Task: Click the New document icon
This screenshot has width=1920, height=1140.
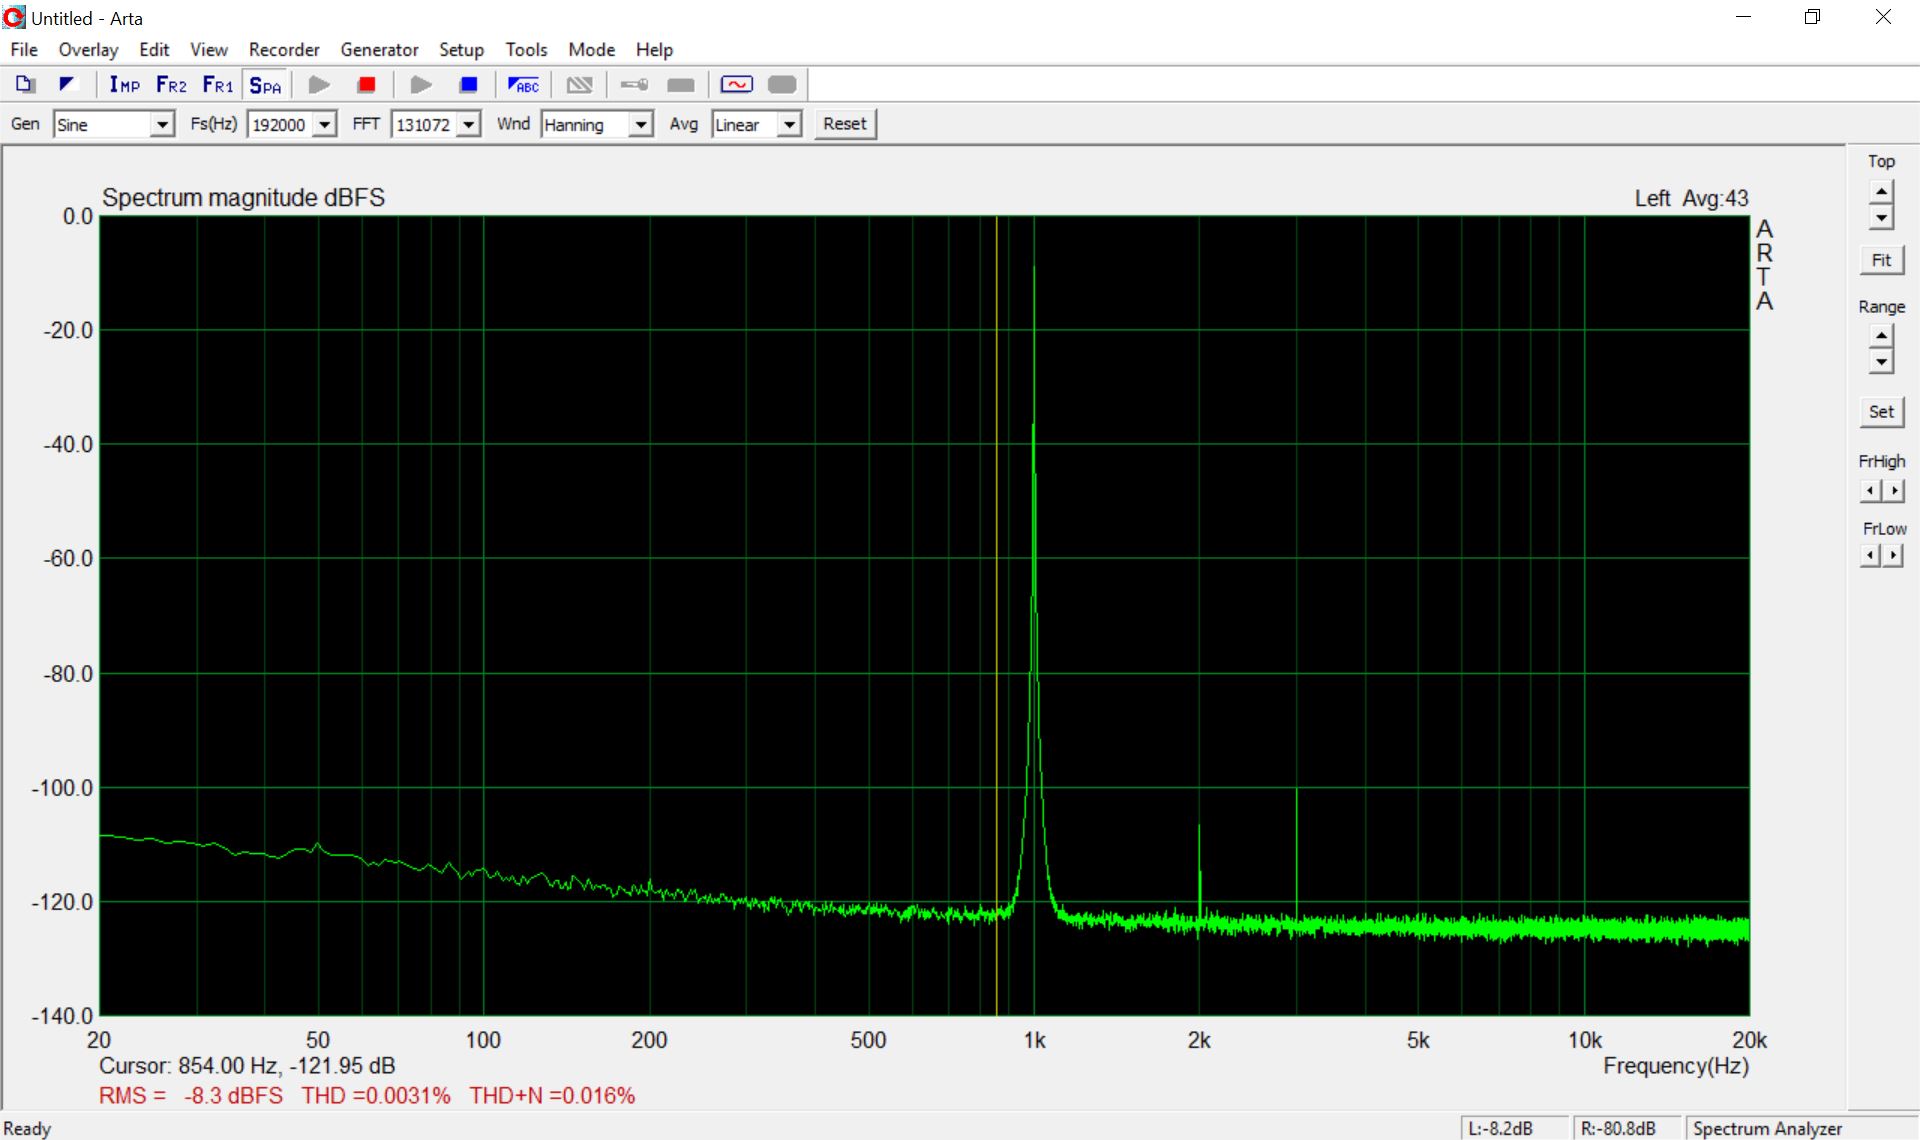Action: tap(25, 85)
